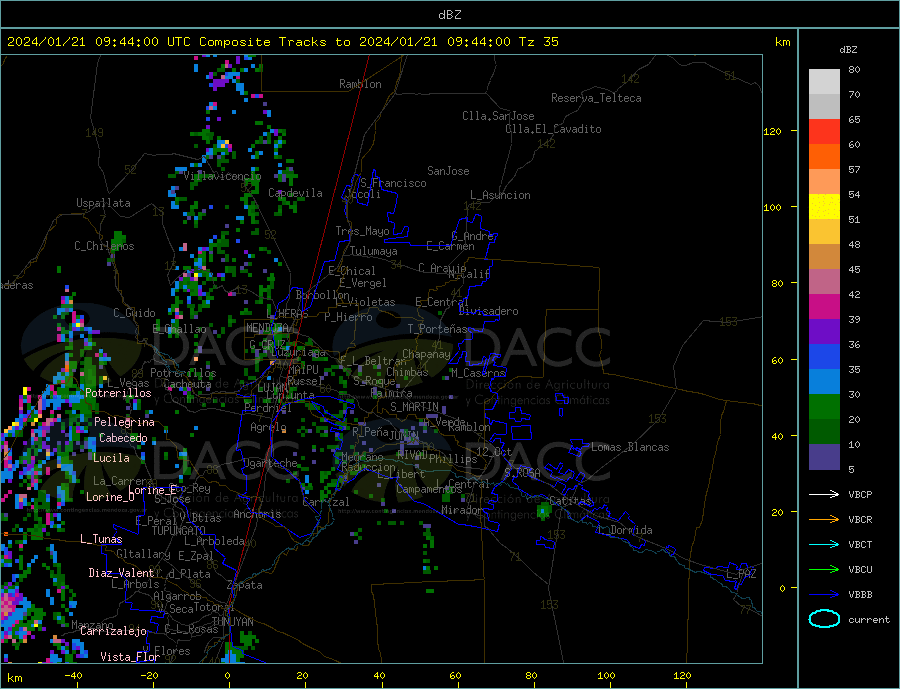Click the 'Divisadero' map label

(x=488, y=311)
